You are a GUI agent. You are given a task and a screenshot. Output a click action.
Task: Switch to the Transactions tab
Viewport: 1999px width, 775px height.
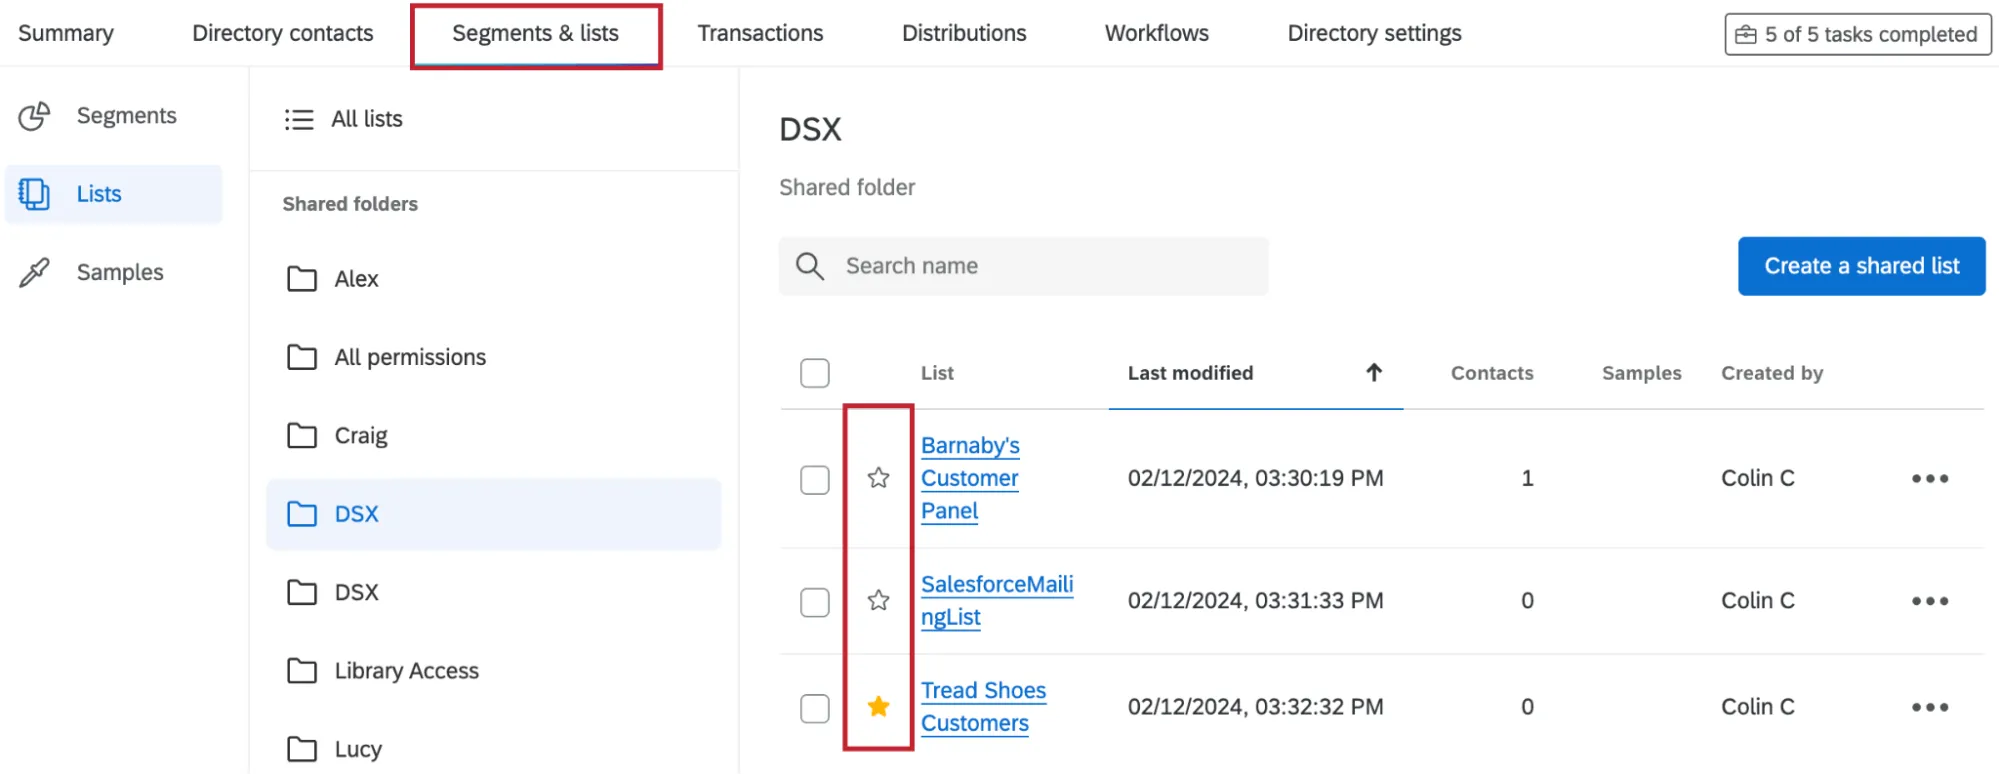pyautogui.click(x=760, y=33)
